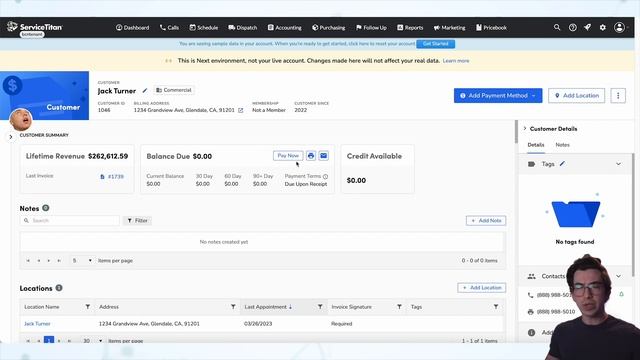Viewport: 640px width, 360px height.
Task: Open the Follow Up menu
Action: pyautogui.click(x=371, y=27)
